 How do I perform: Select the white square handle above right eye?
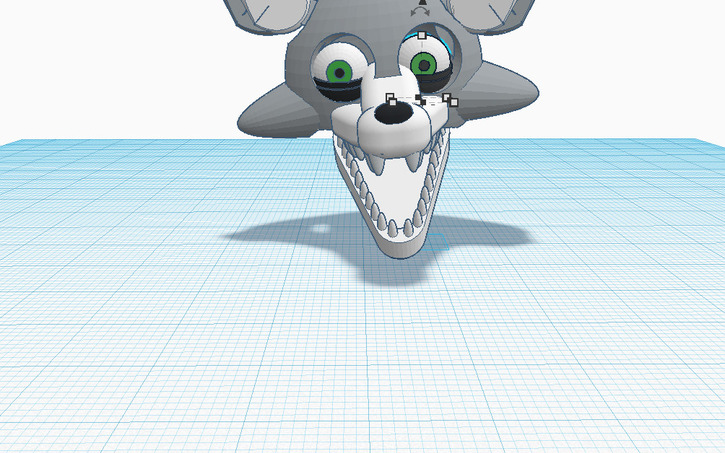pyautogui.click(x=422, y=35)
